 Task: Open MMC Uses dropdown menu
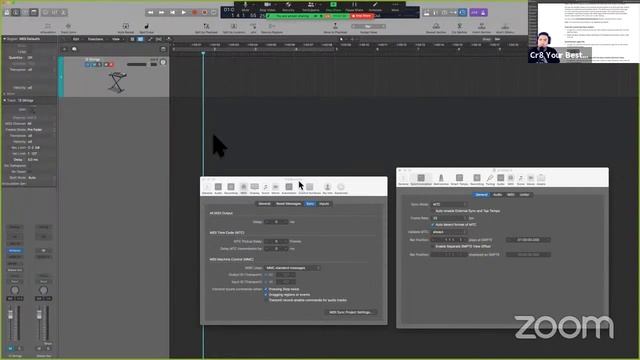click(292, 268)
